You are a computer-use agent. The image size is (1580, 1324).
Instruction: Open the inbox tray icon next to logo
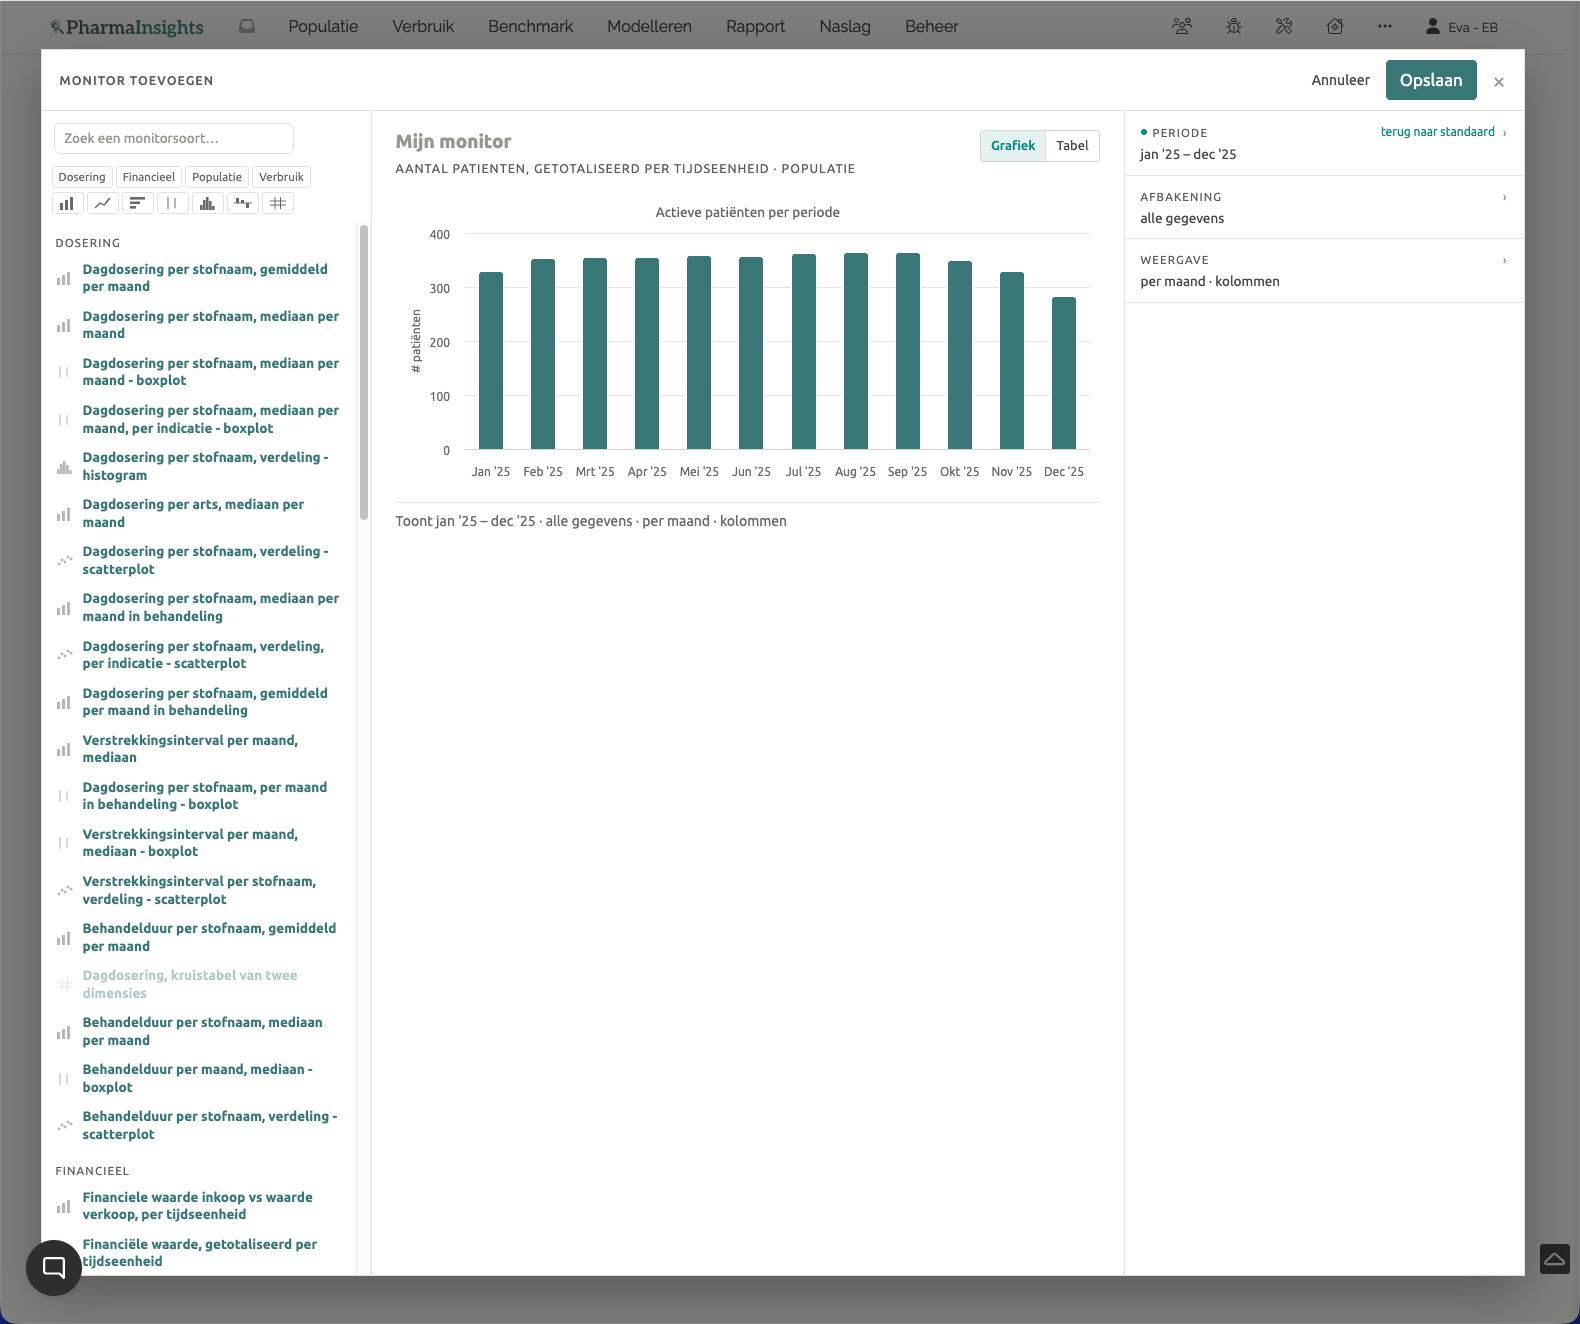[x=247, y=27]
